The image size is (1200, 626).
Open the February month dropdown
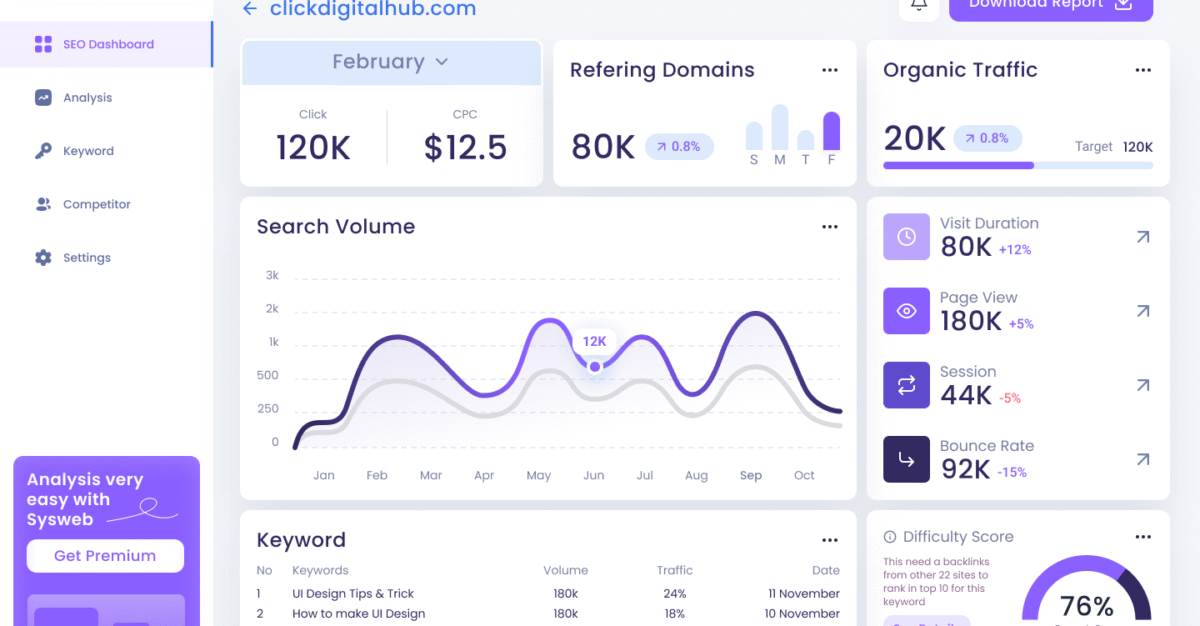coord(390,62)
